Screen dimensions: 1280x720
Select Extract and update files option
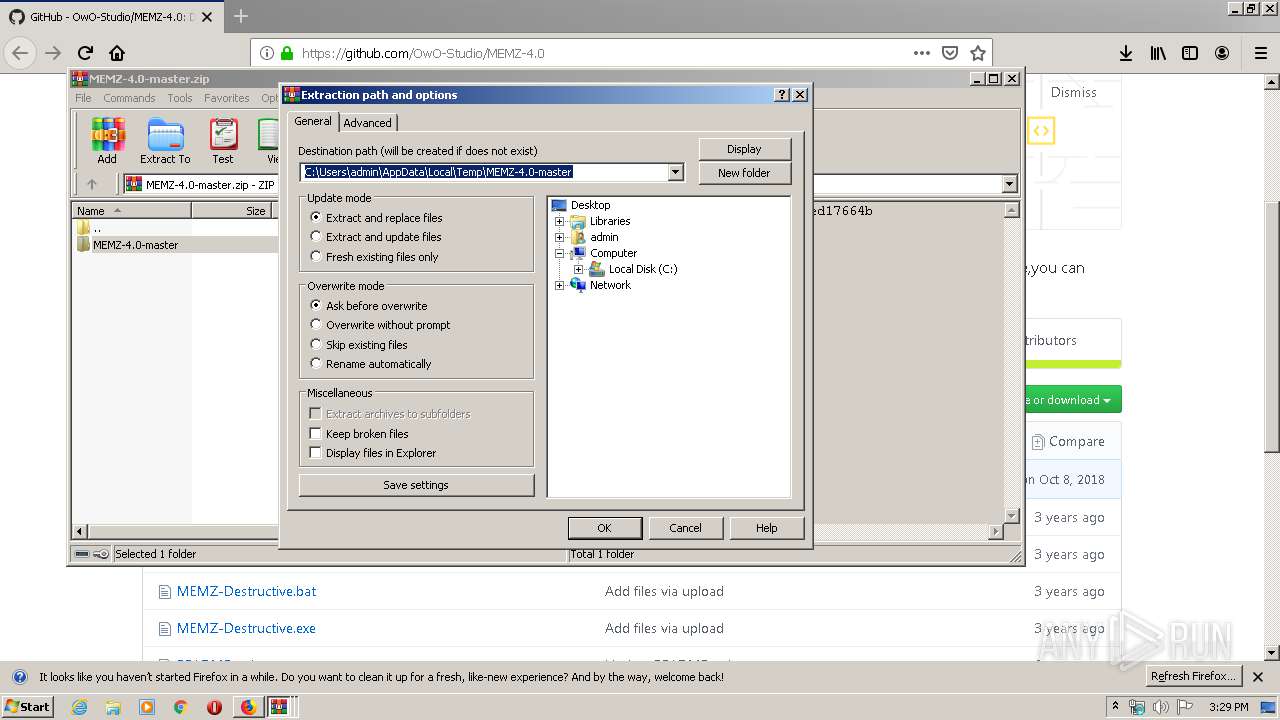(376, 237)
